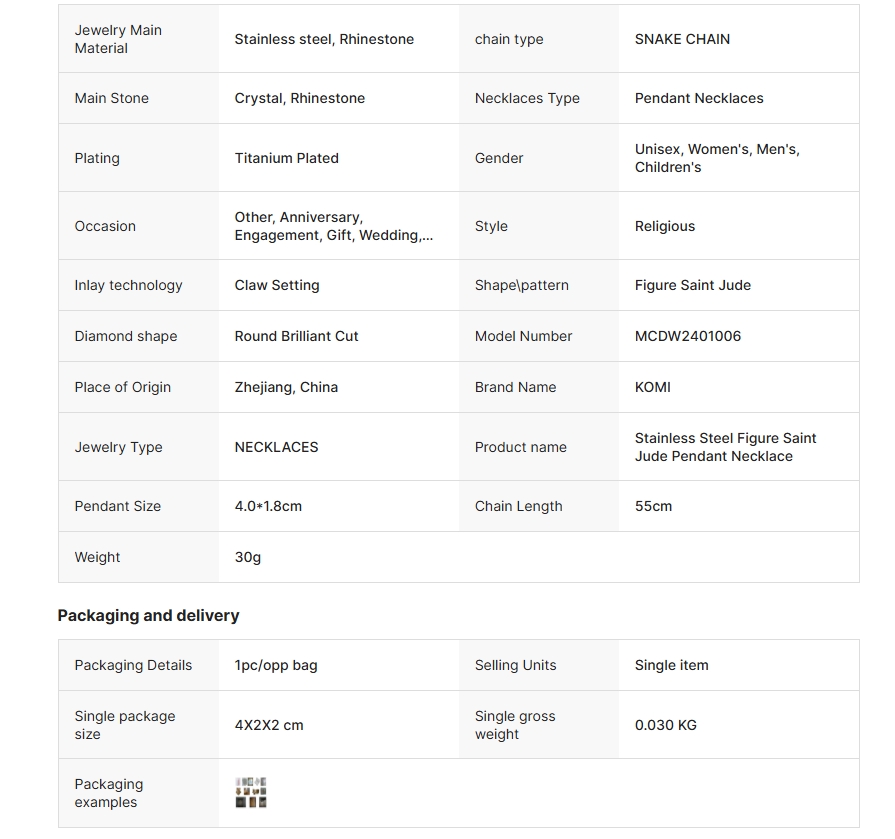Click the Religious style value
The image size is (895, 839).
click(665, 226)
